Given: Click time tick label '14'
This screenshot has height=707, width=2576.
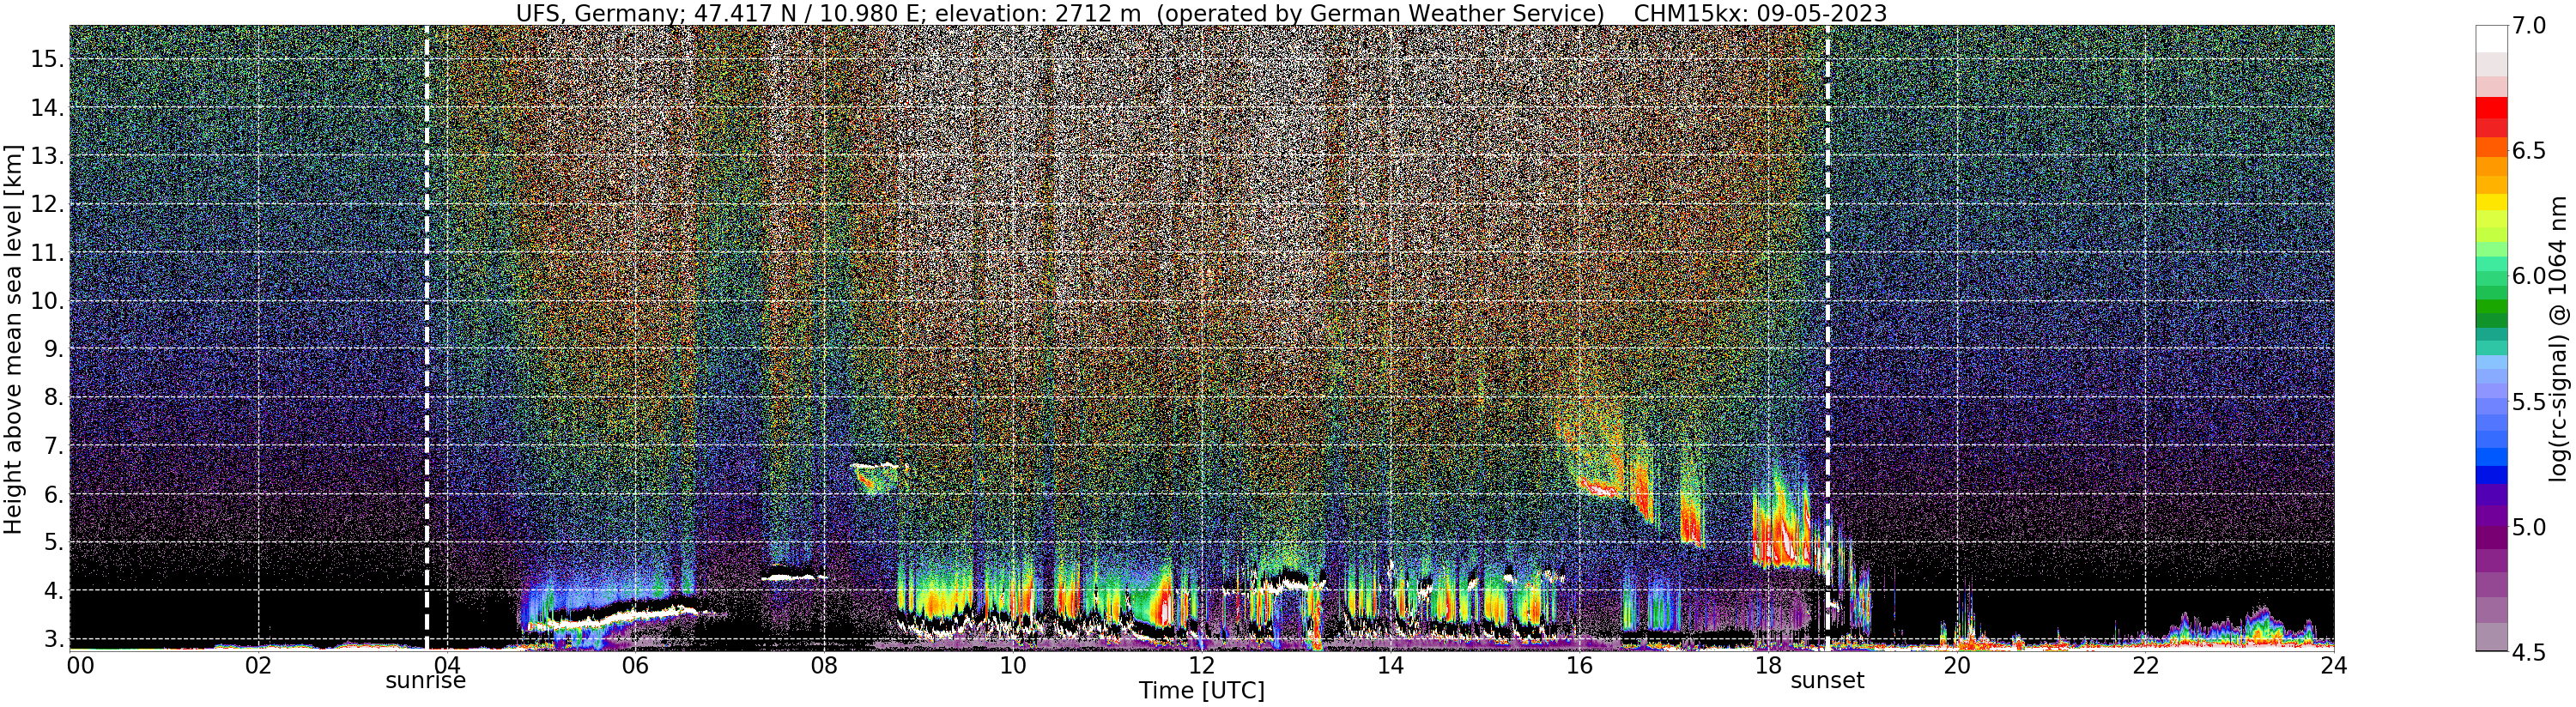Looking at the screenshot, I should point(1390,665).
